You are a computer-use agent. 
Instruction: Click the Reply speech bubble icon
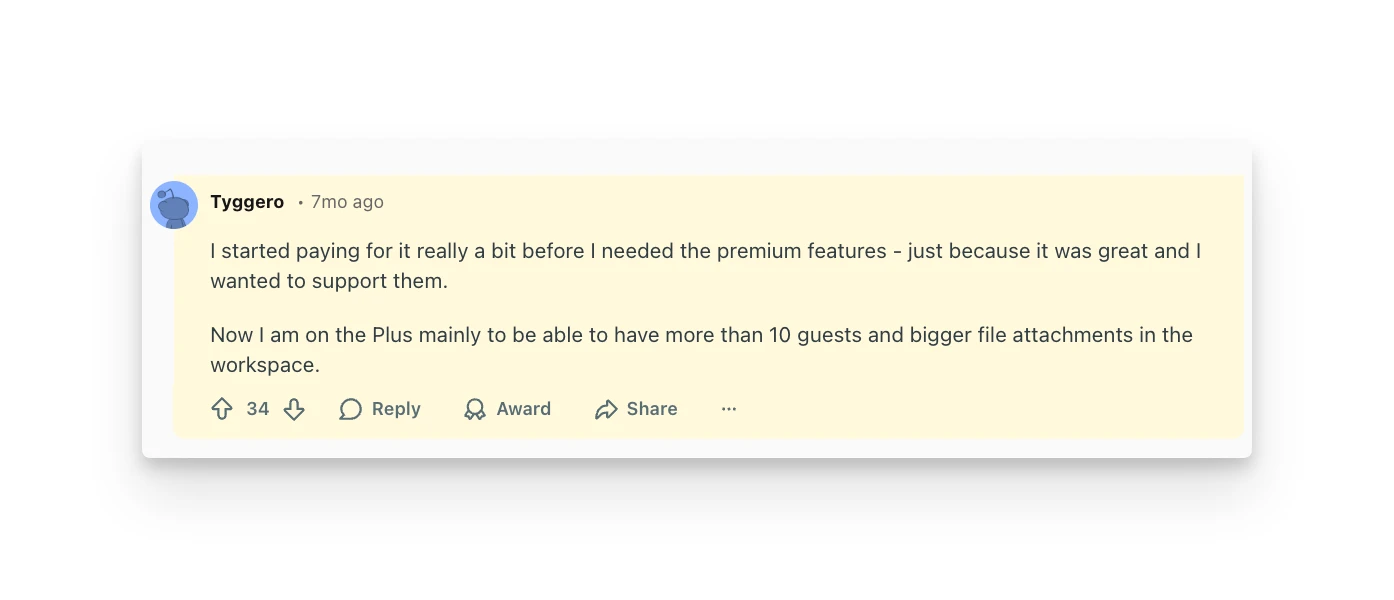click(x=350, y=409)
